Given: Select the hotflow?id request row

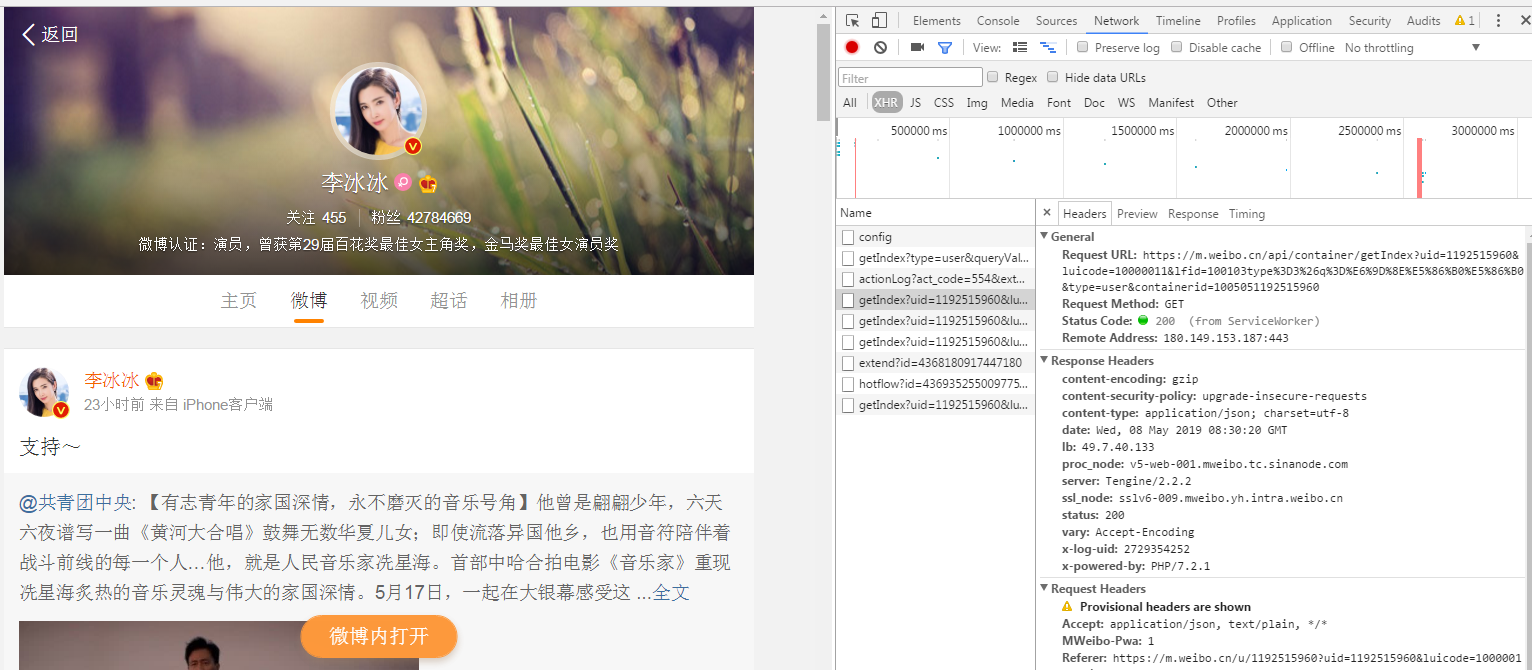Looking at the screenshot, I should pos(936,384).
